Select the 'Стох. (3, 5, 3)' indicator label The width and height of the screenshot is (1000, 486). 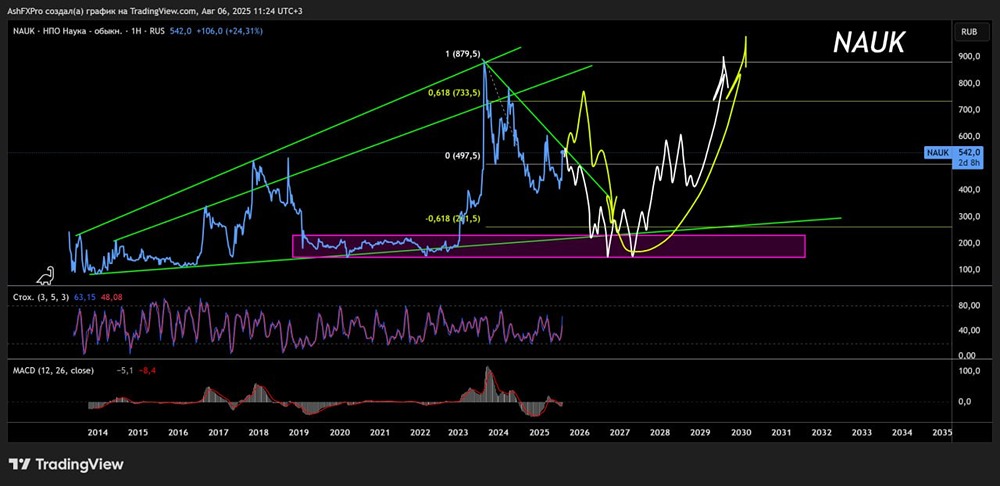(40, 297)
